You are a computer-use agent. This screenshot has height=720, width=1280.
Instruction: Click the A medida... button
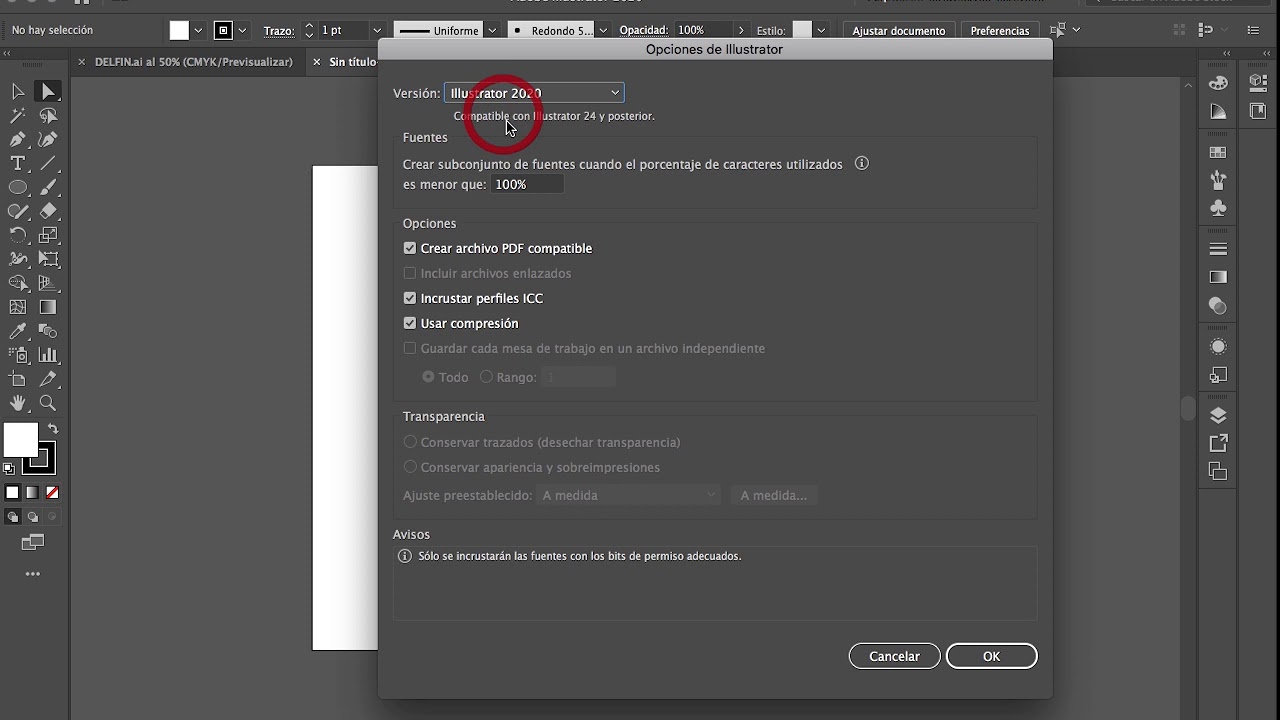(x=774, y=495)
